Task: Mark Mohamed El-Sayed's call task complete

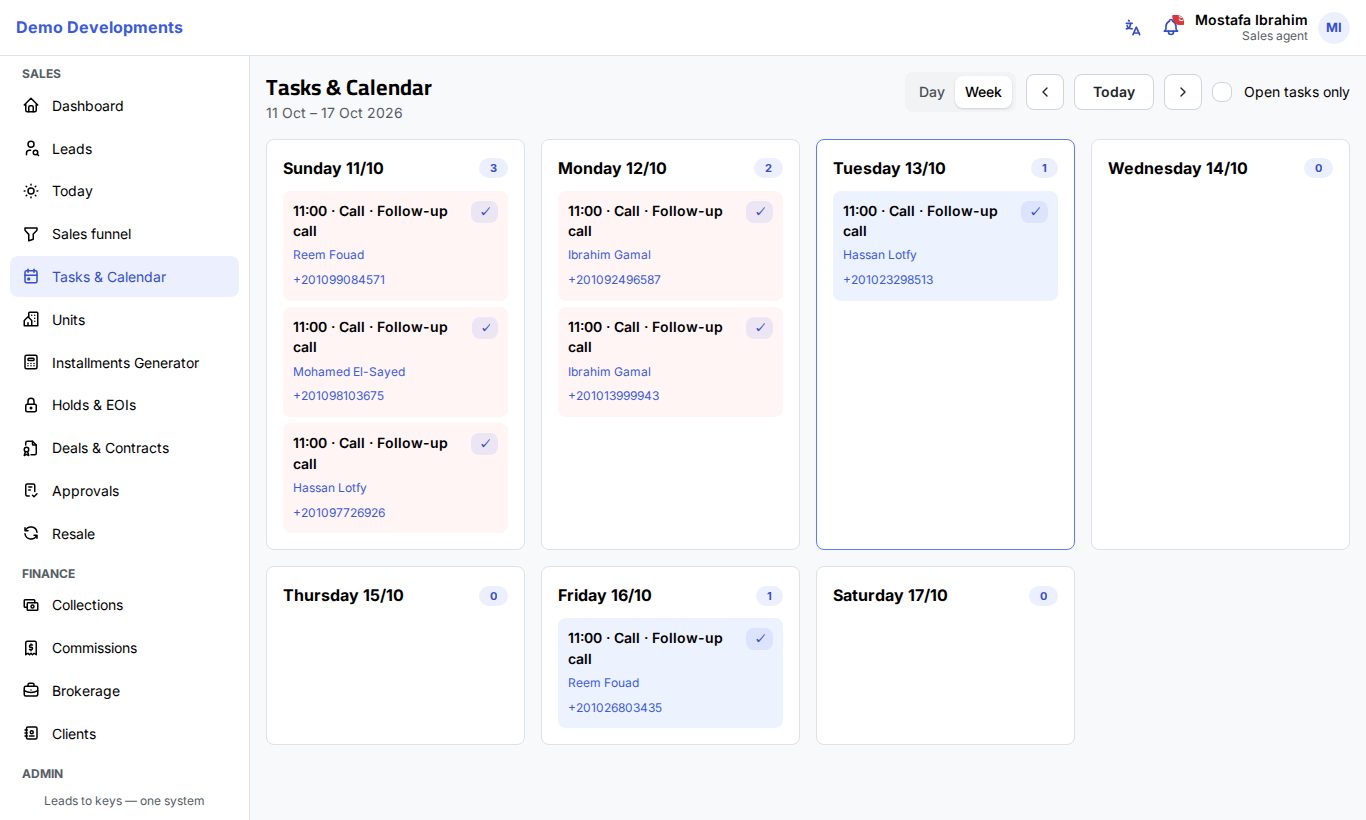Action: (x=484, y=328)
